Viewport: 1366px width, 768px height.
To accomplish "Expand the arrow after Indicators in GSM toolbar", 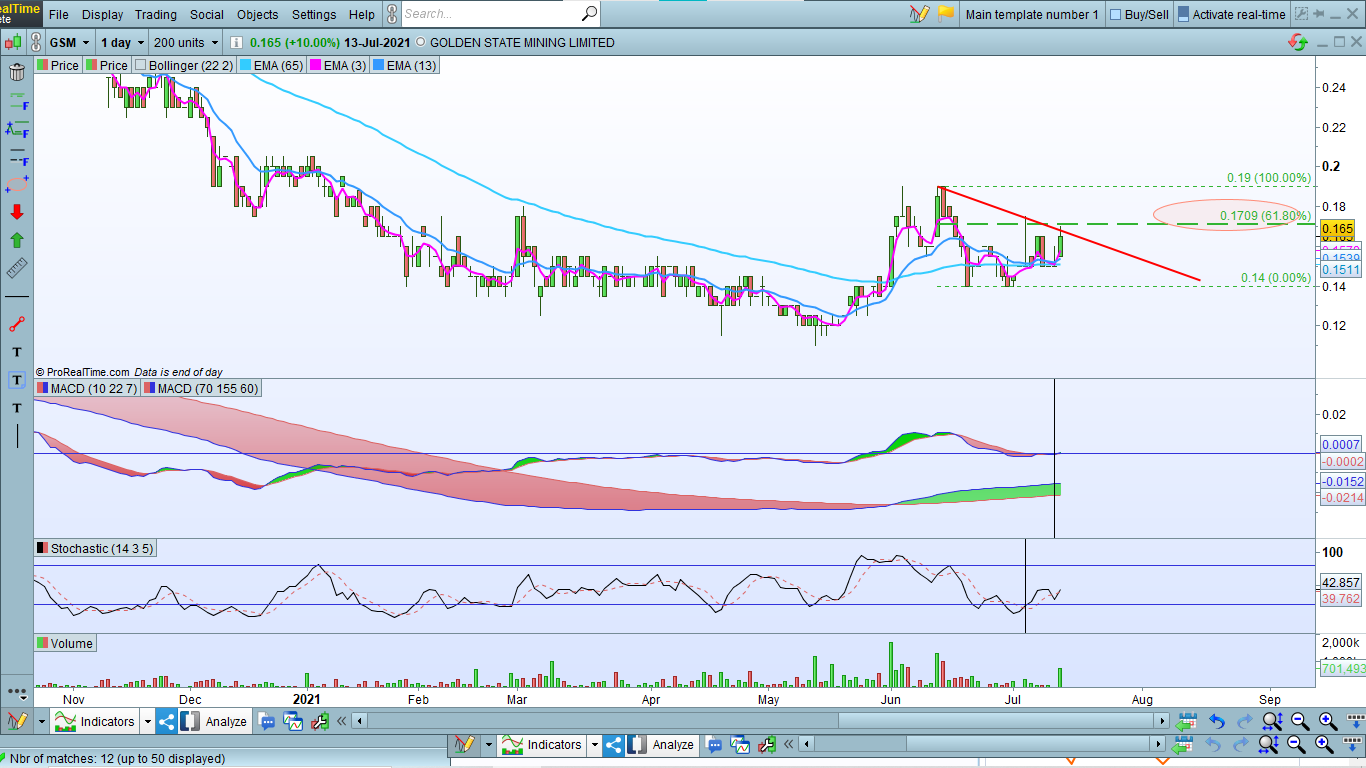I will (148, 721).
